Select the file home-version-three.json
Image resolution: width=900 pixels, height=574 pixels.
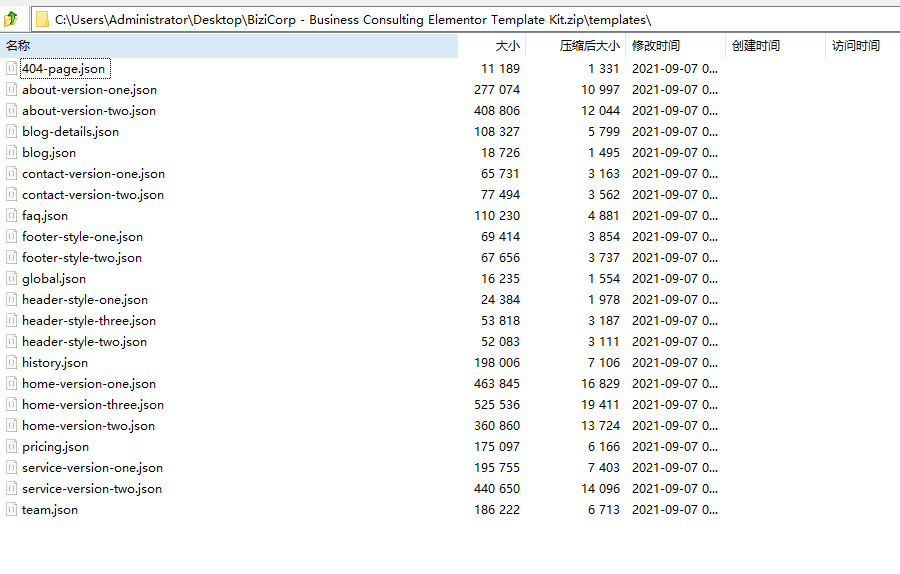93,405
